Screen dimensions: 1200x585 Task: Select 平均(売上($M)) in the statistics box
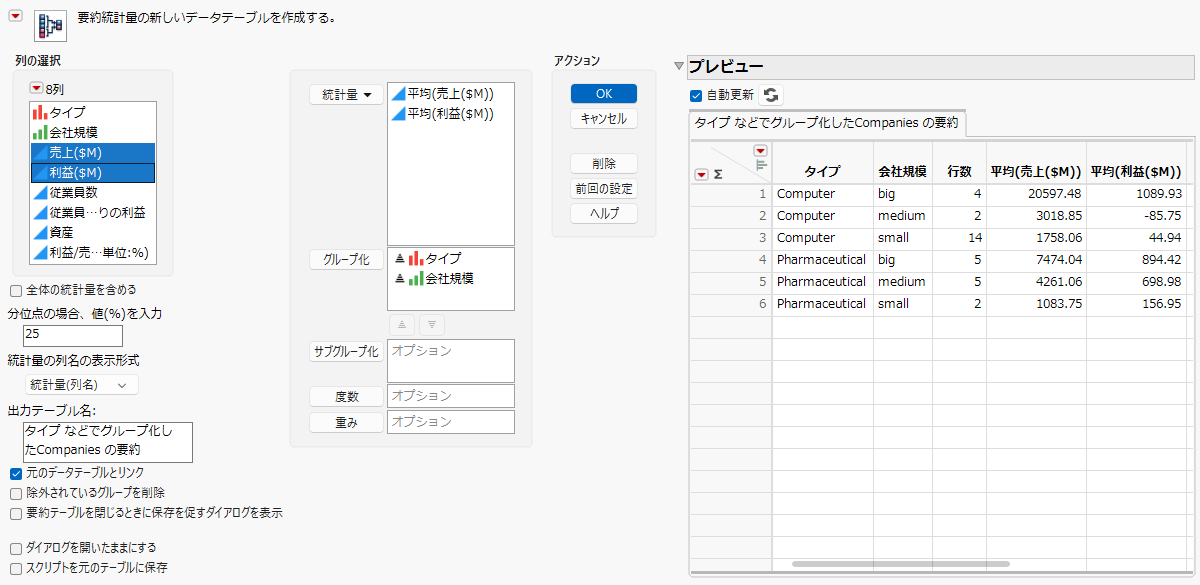(x=450, y=94)
